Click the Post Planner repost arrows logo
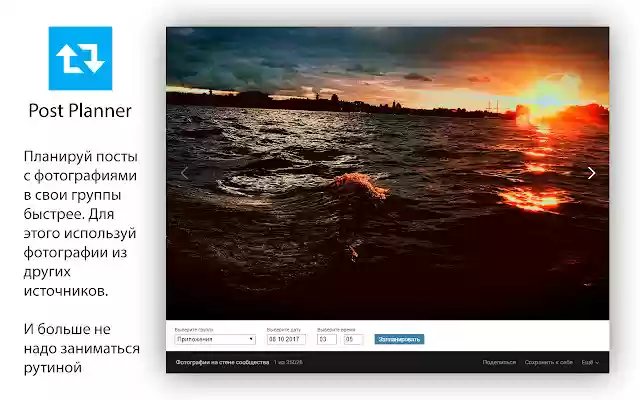The image size is (640, 400). [80, 58]
